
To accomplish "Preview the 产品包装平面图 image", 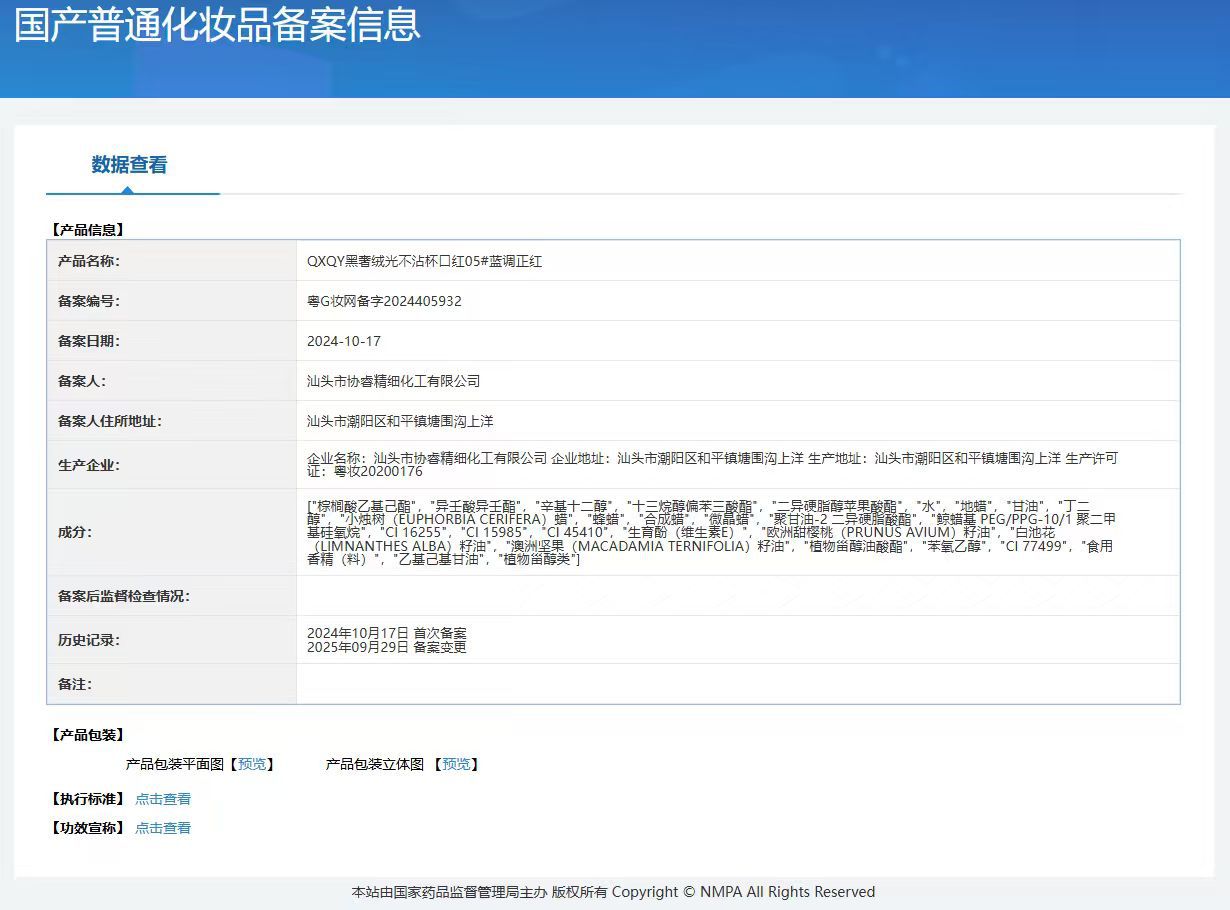I will pyautogui.click(x=252, y=764).
